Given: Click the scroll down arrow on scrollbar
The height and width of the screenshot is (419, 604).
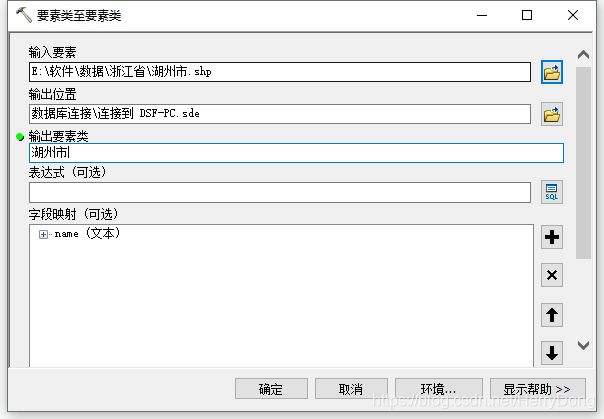Looking at the screenshot, I should click(583, 345).
